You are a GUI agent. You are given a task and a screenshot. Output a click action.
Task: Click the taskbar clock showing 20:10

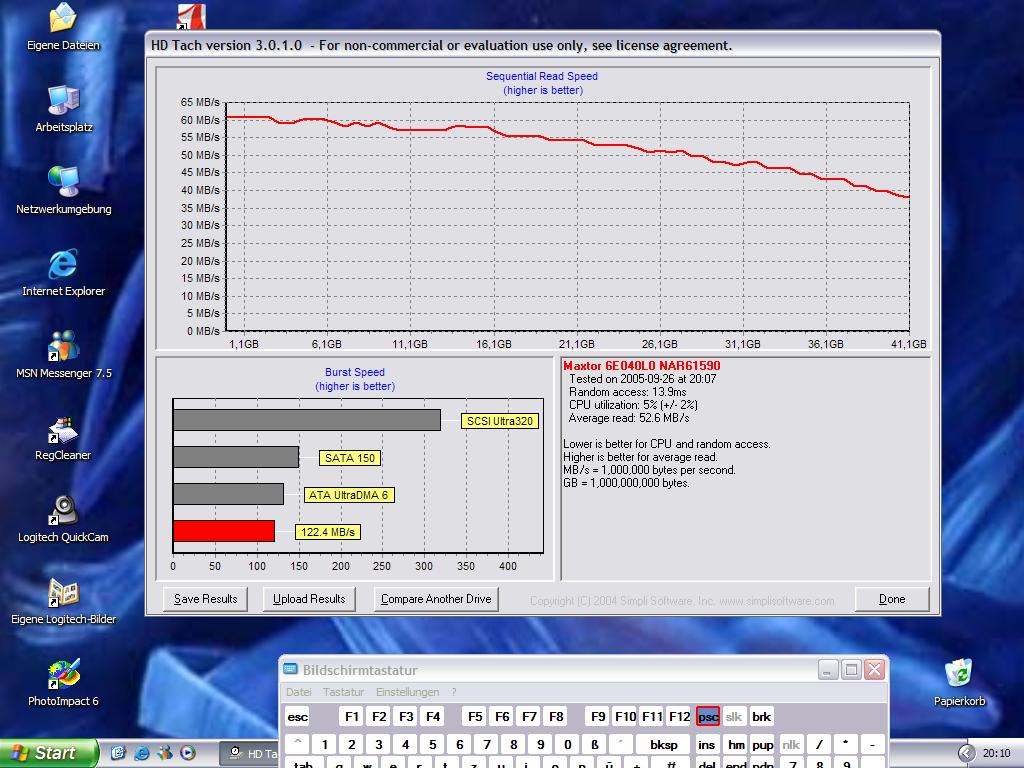[997, 753]
